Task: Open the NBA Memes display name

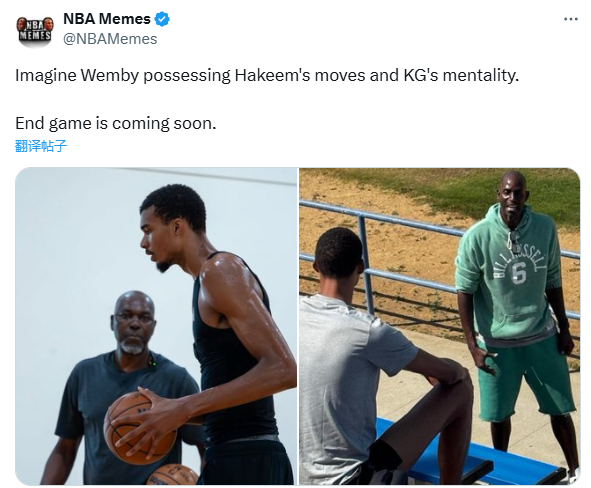Action: [107, 19]
